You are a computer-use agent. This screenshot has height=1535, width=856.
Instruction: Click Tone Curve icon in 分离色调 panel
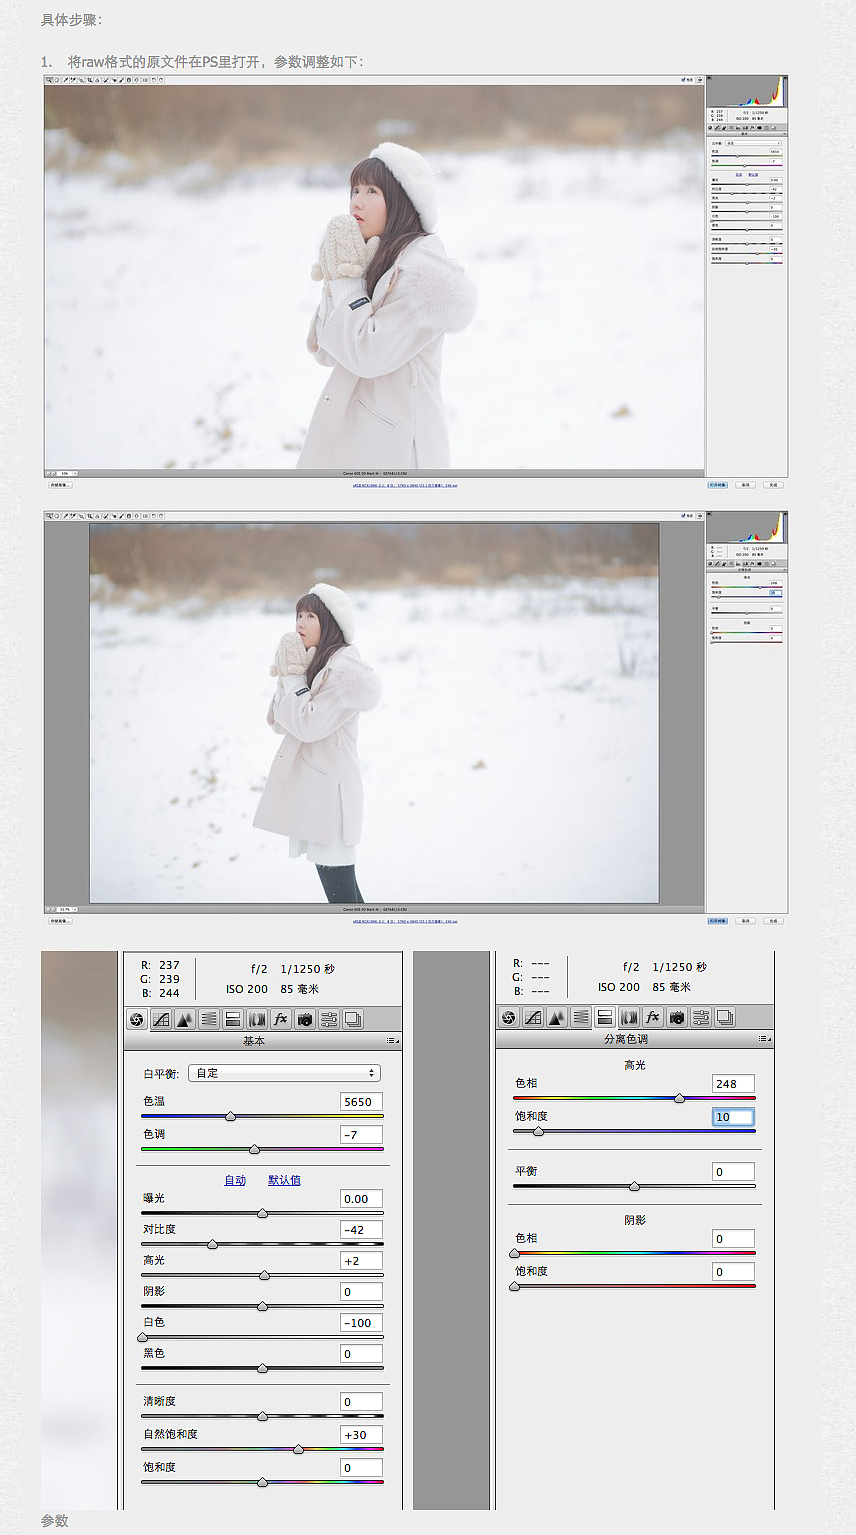point(533,1017)
